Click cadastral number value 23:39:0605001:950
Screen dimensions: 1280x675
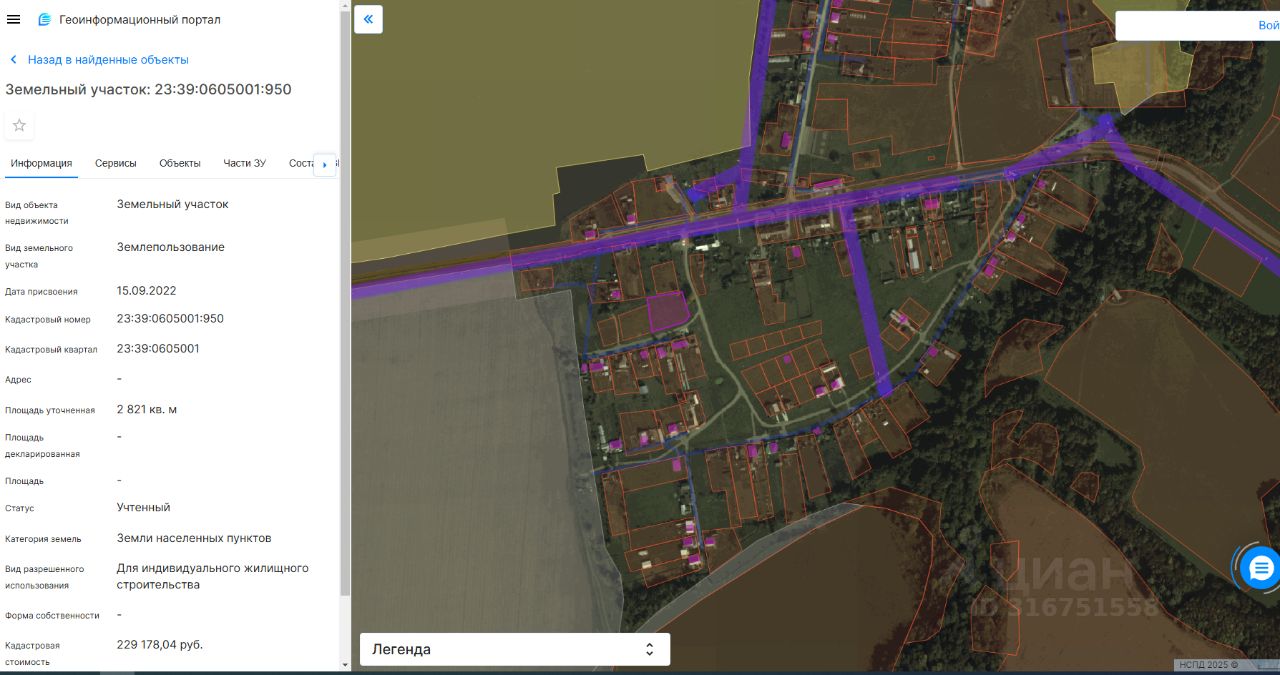coord(170,319)
